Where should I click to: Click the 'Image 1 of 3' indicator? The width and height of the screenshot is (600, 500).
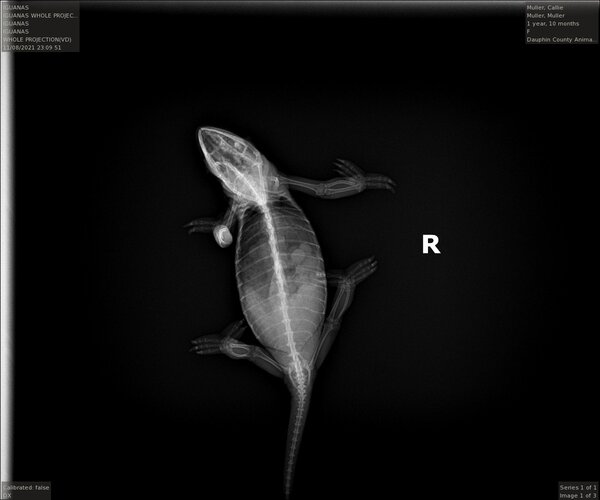[577, 495]
